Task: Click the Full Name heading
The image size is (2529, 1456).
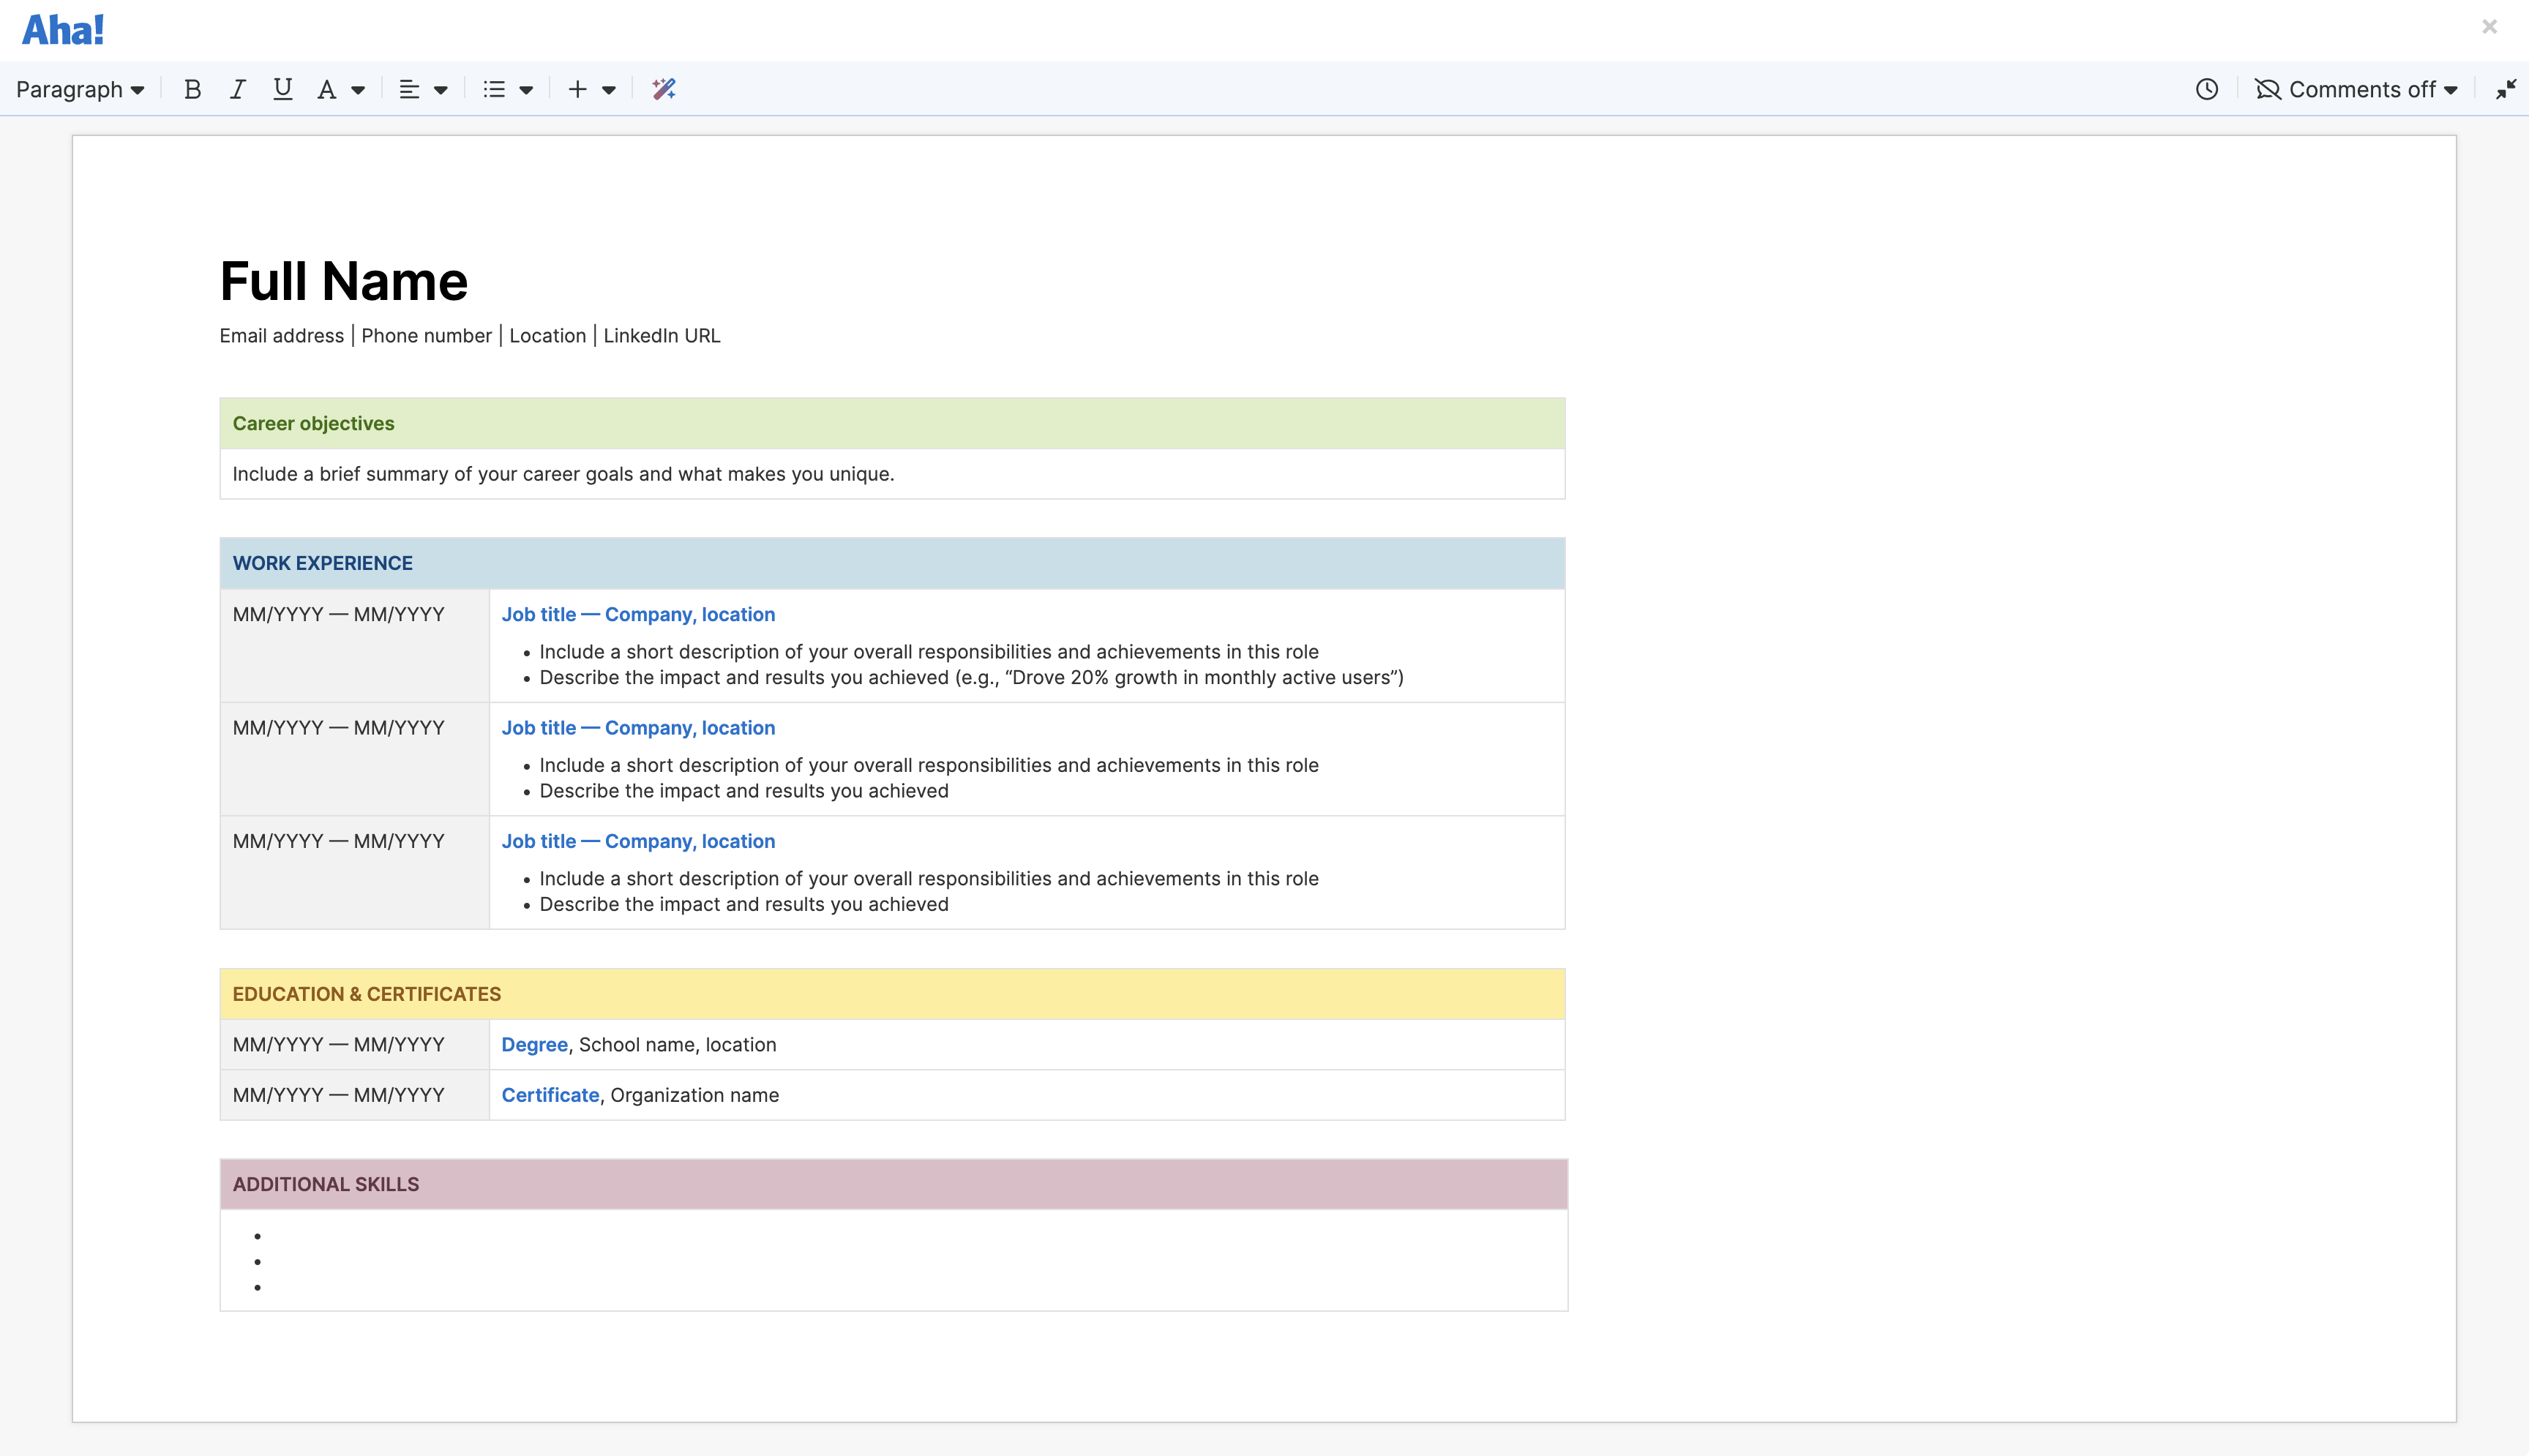Action: [343, 281]
